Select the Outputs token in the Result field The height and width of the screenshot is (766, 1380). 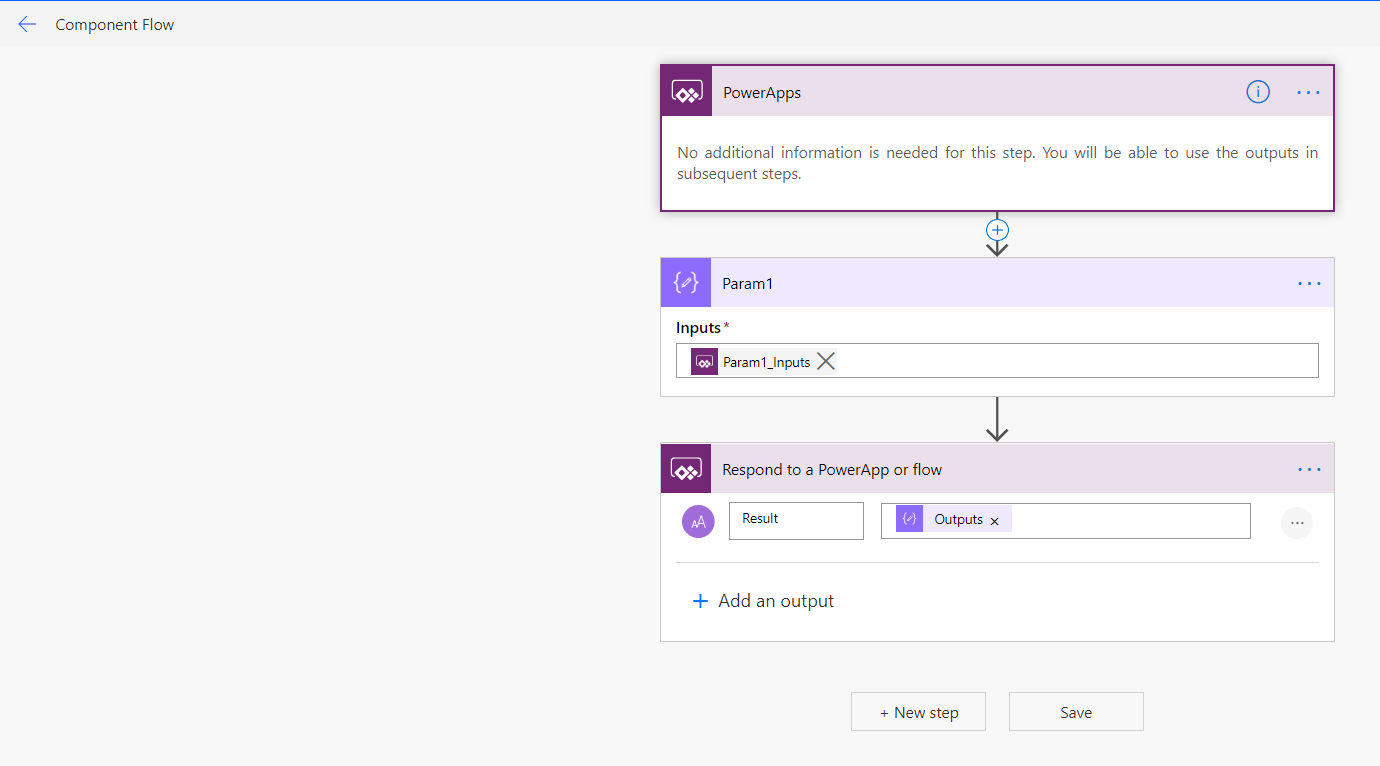957,518
